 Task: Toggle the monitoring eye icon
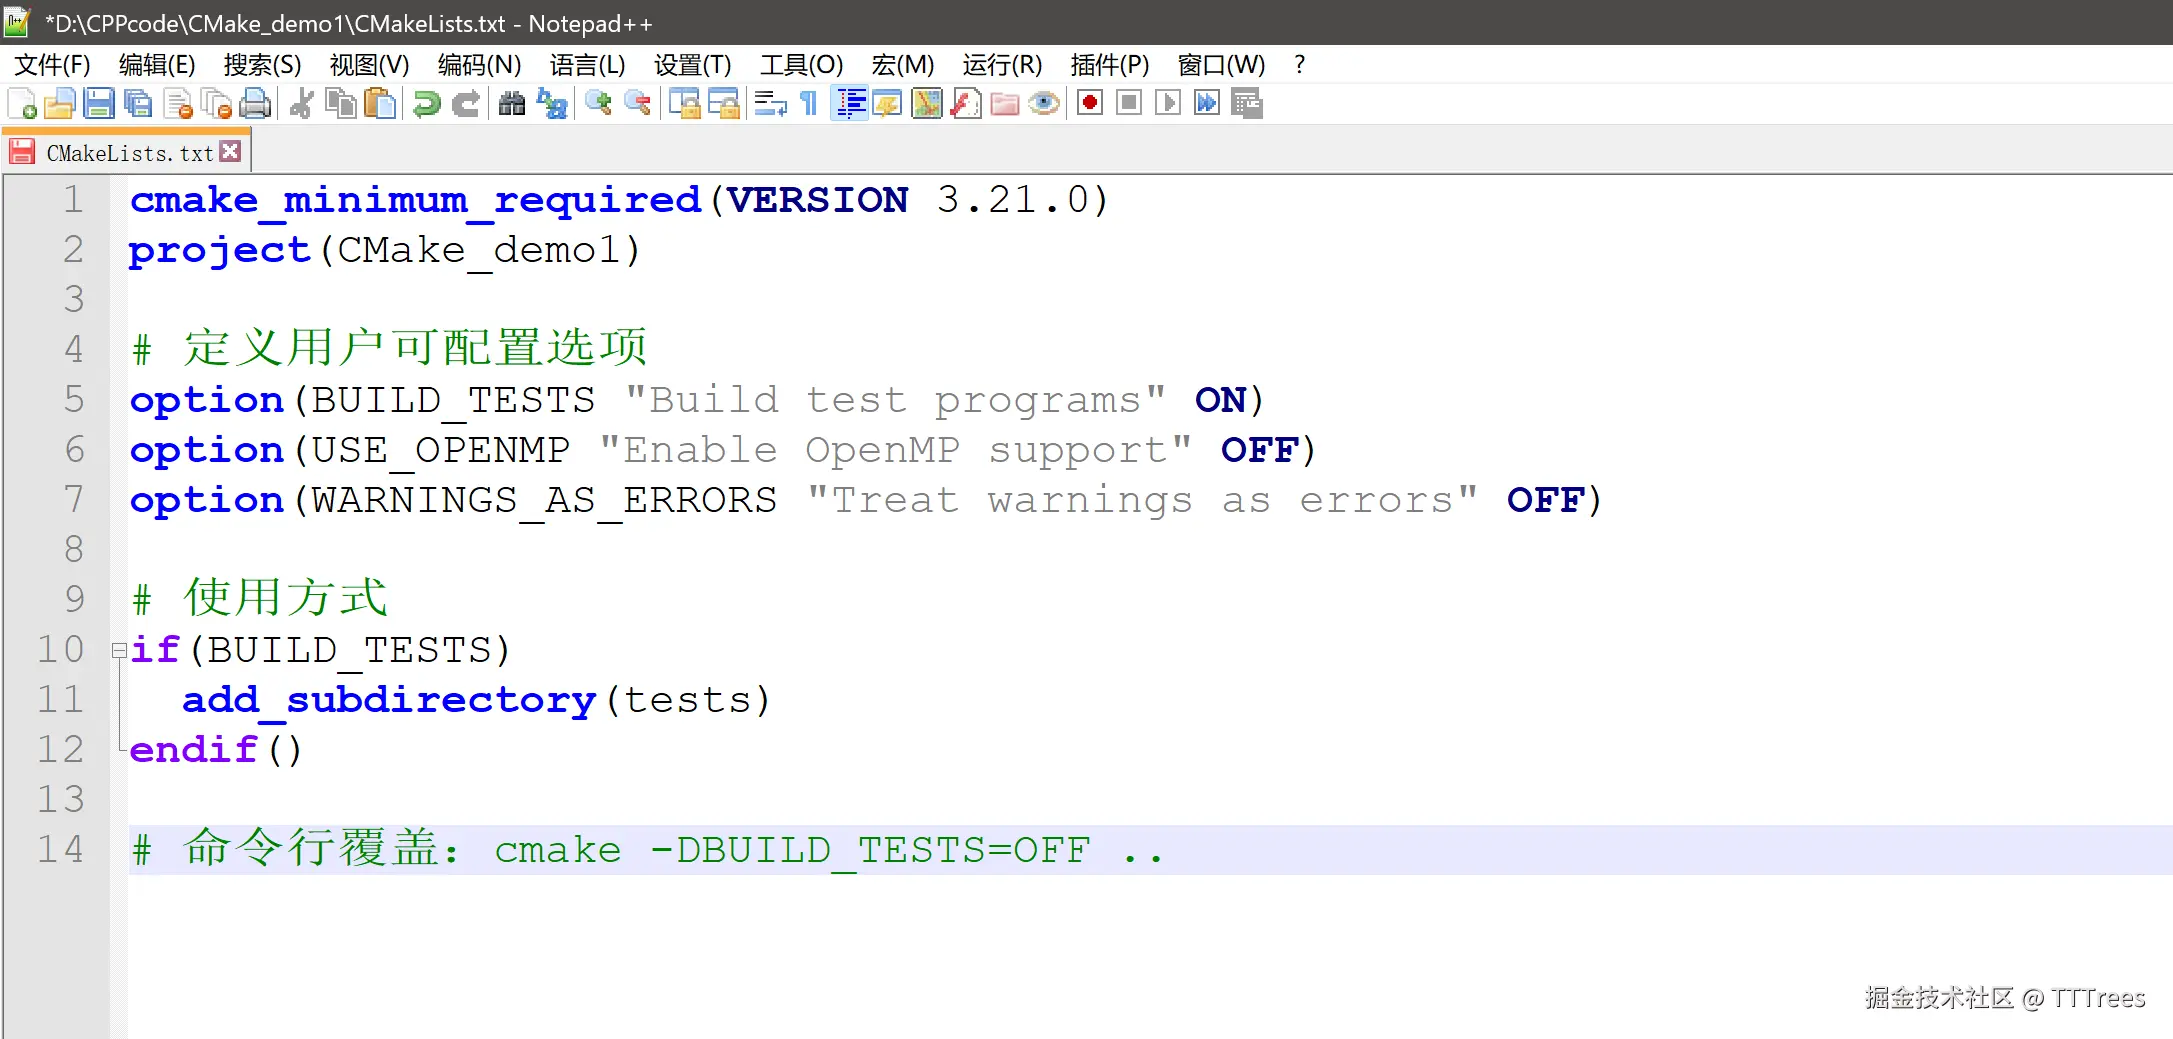click(x=1044, y=103)
